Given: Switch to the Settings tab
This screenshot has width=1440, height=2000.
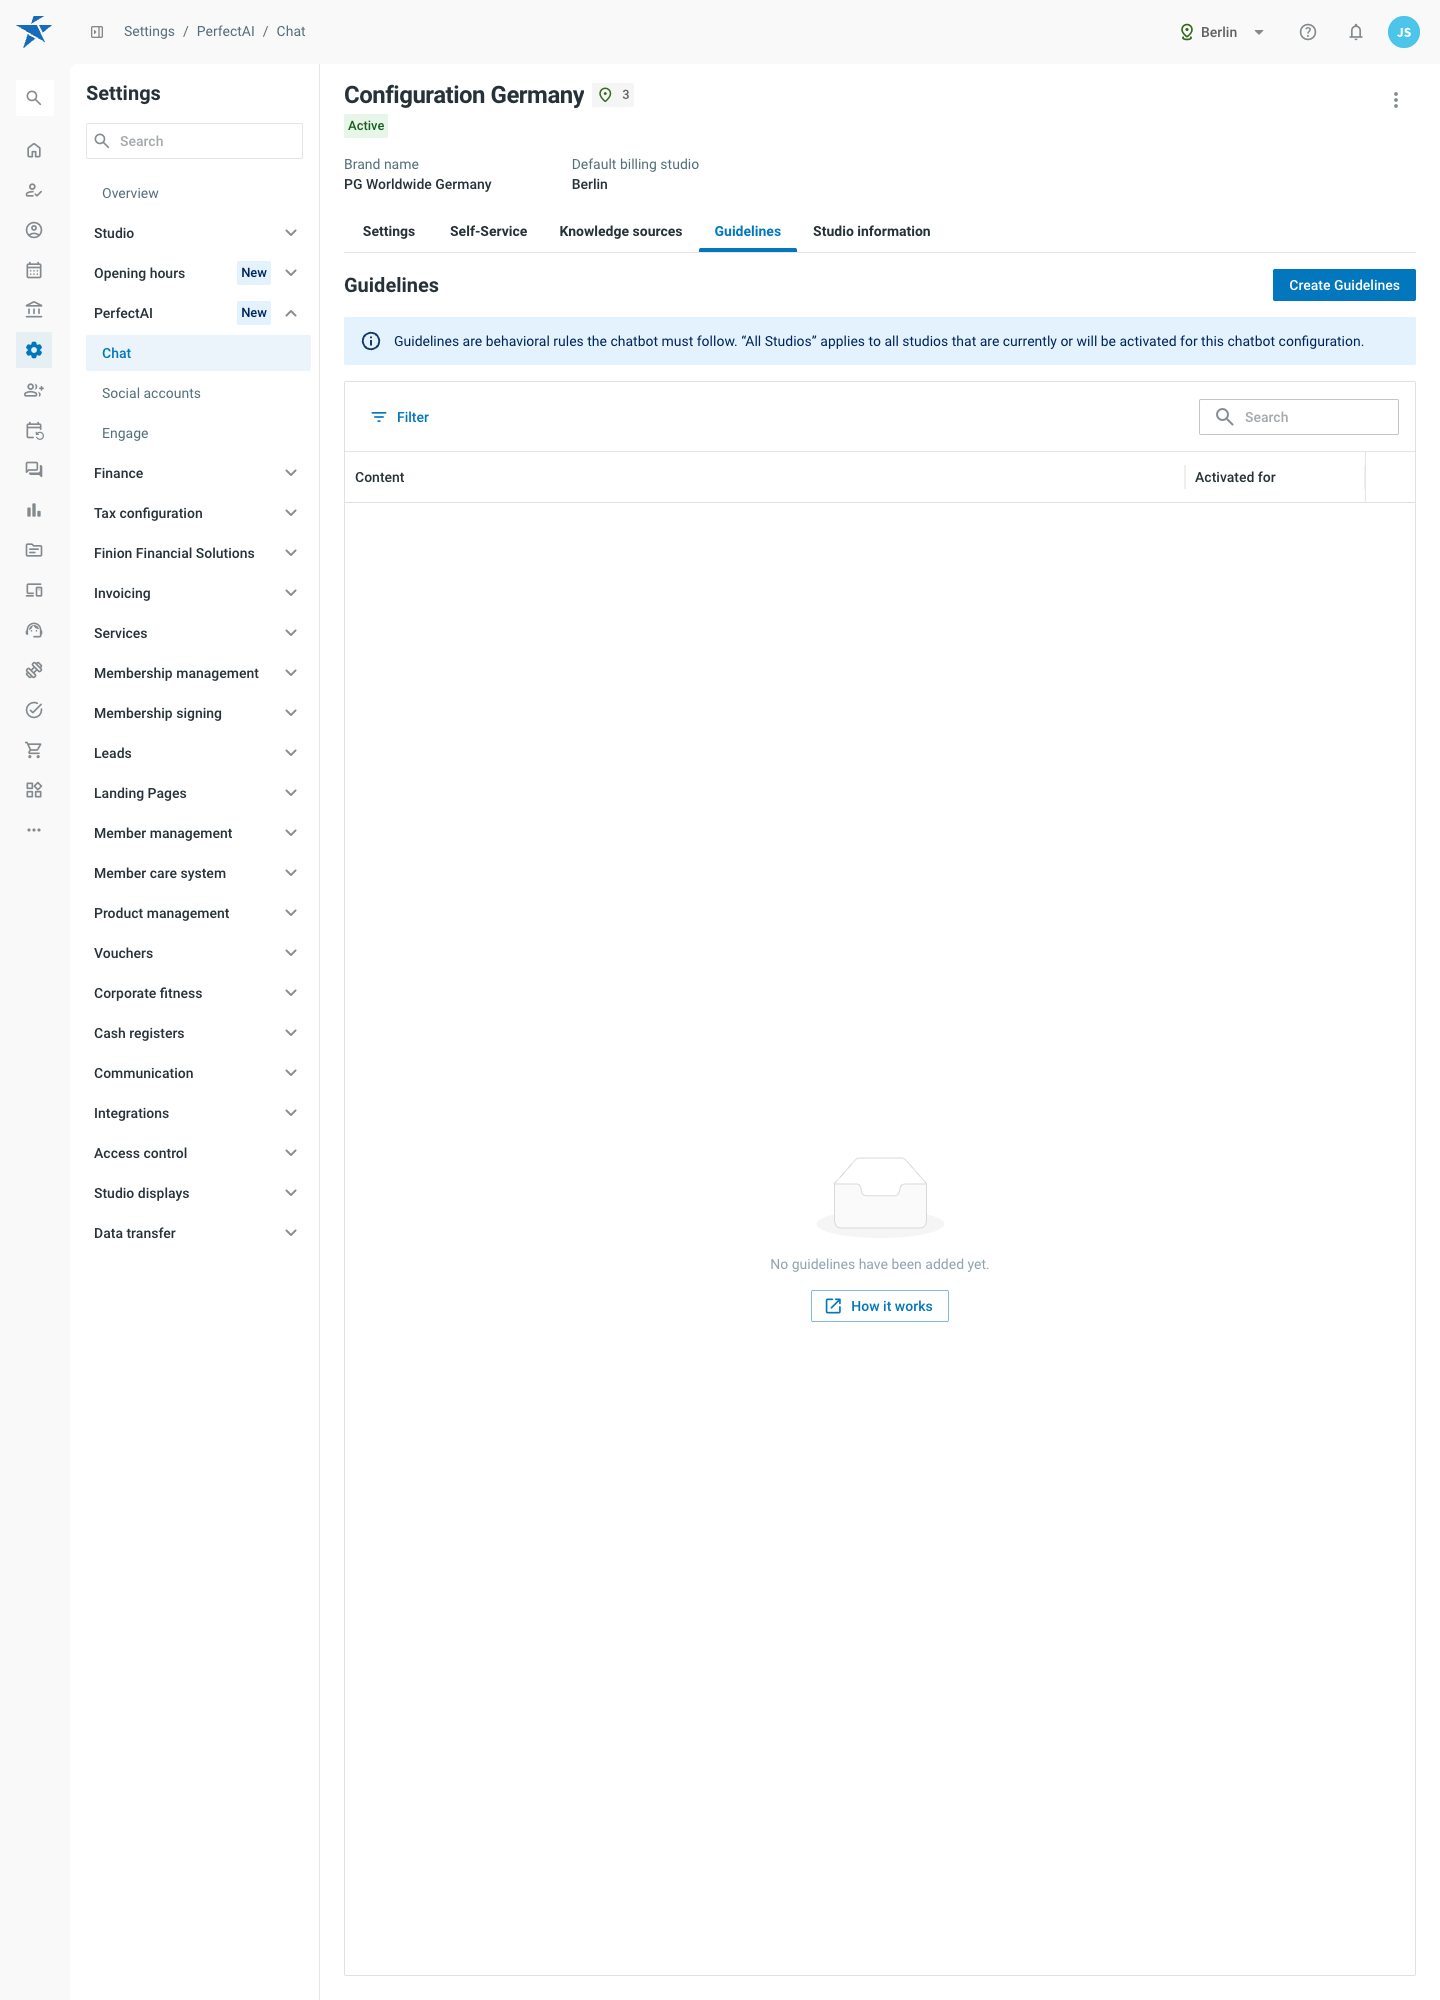Looking at the screenshot, I should [389, 231].
